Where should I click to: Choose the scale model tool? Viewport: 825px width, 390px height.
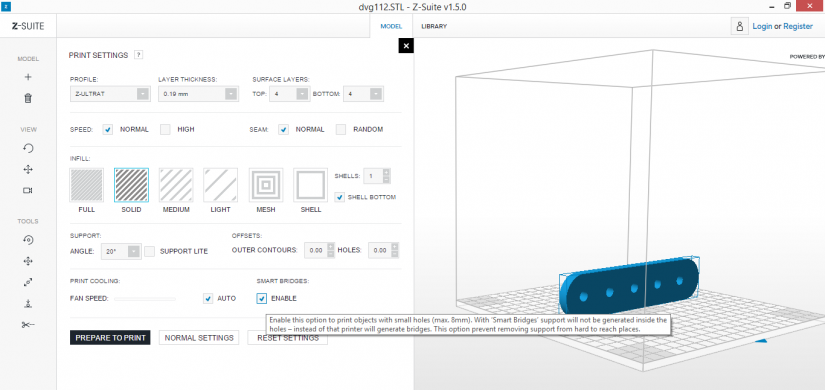pyautogui.click(x=28, y=283)
